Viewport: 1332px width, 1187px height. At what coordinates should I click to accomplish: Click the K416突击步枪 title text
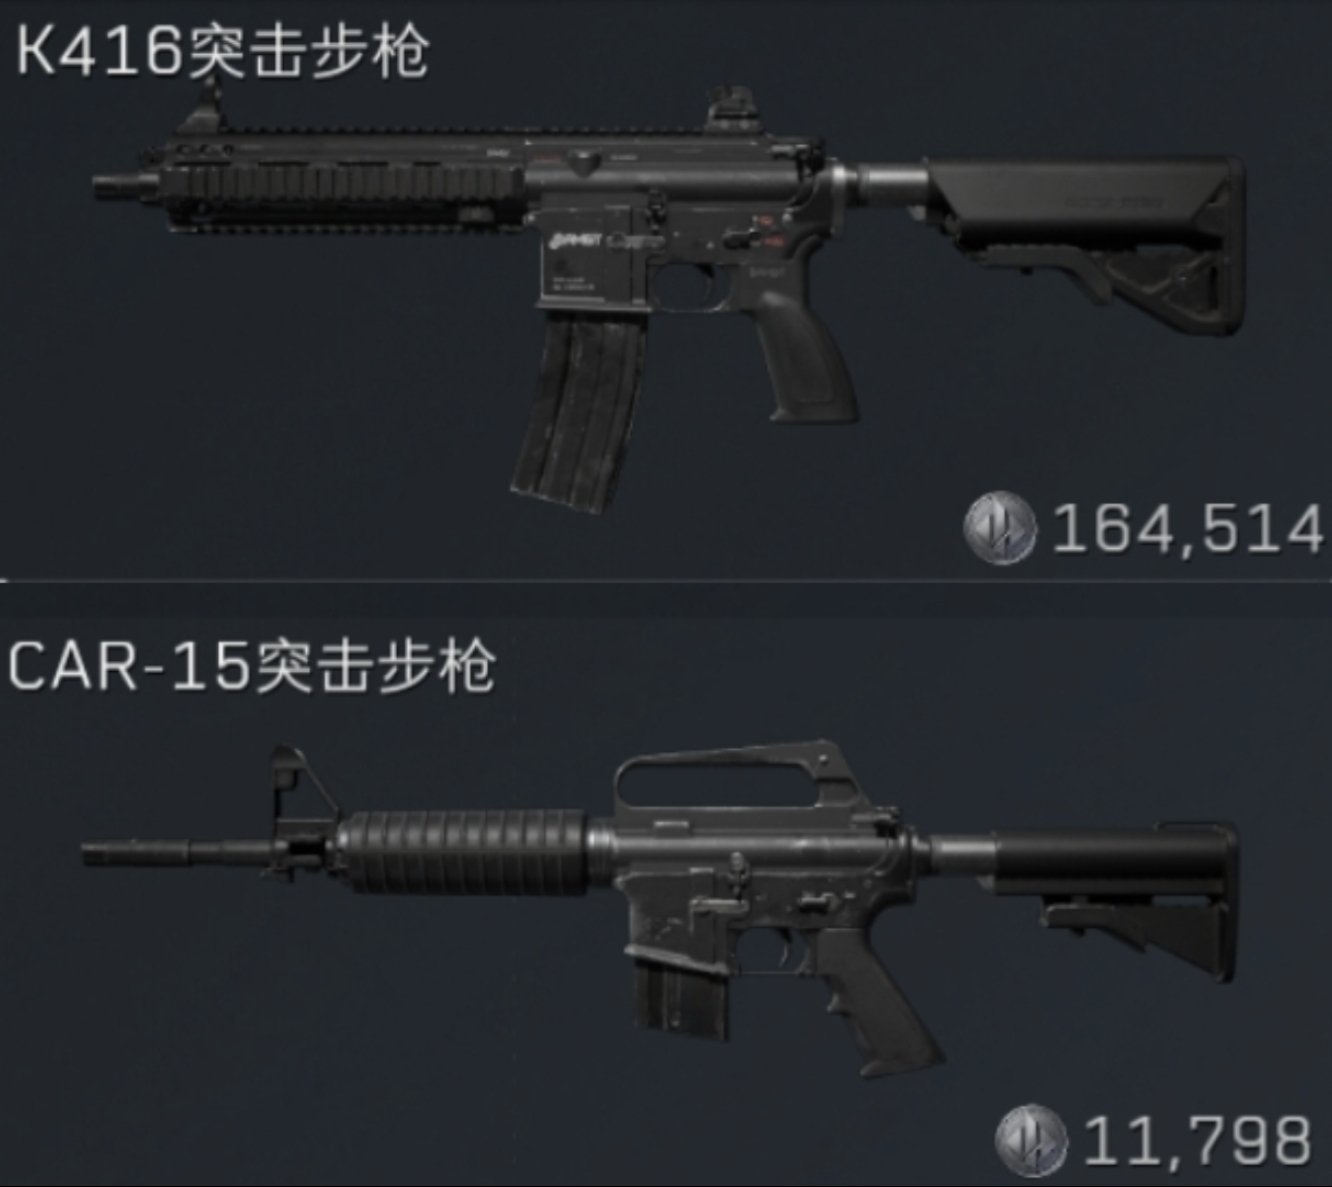coord(223,50)
